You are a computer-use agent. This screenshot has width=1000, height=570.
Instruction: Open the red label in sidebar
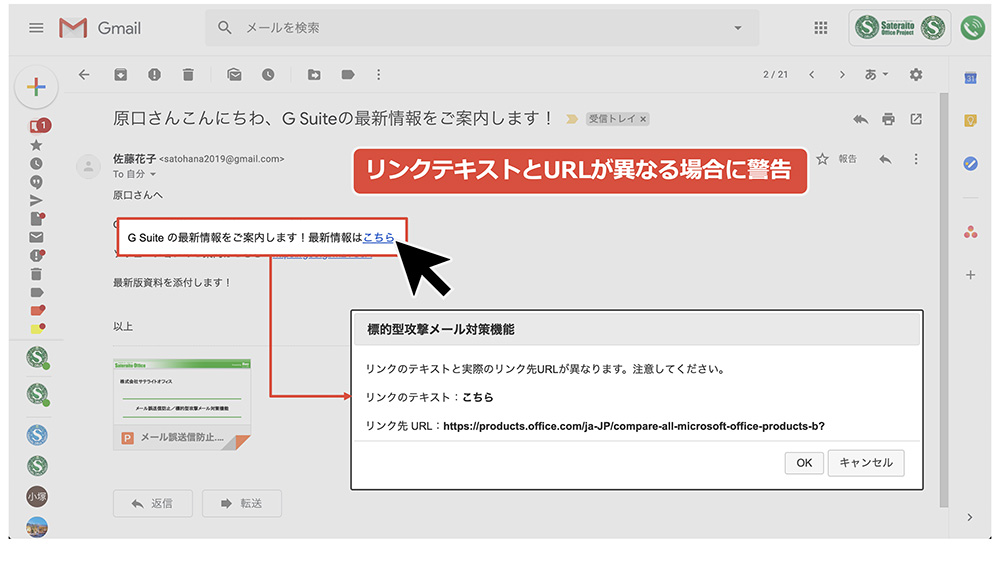pos(38,311)
